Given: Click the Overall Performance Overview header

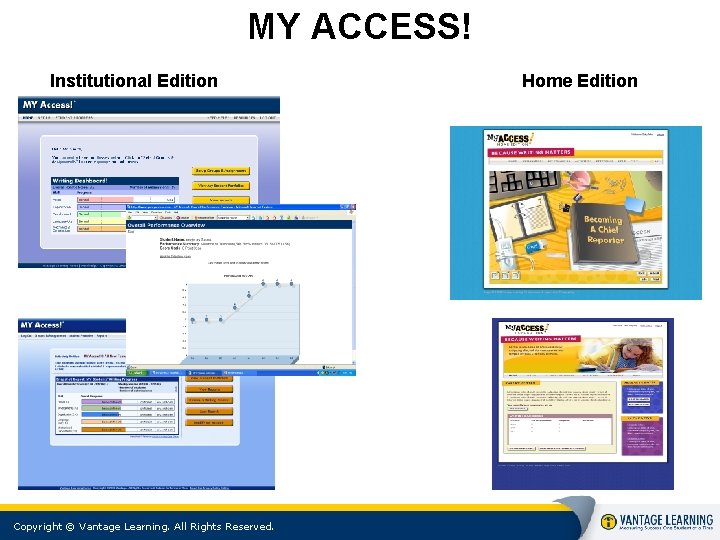Looking at the screenshot, I should (239, 225).
